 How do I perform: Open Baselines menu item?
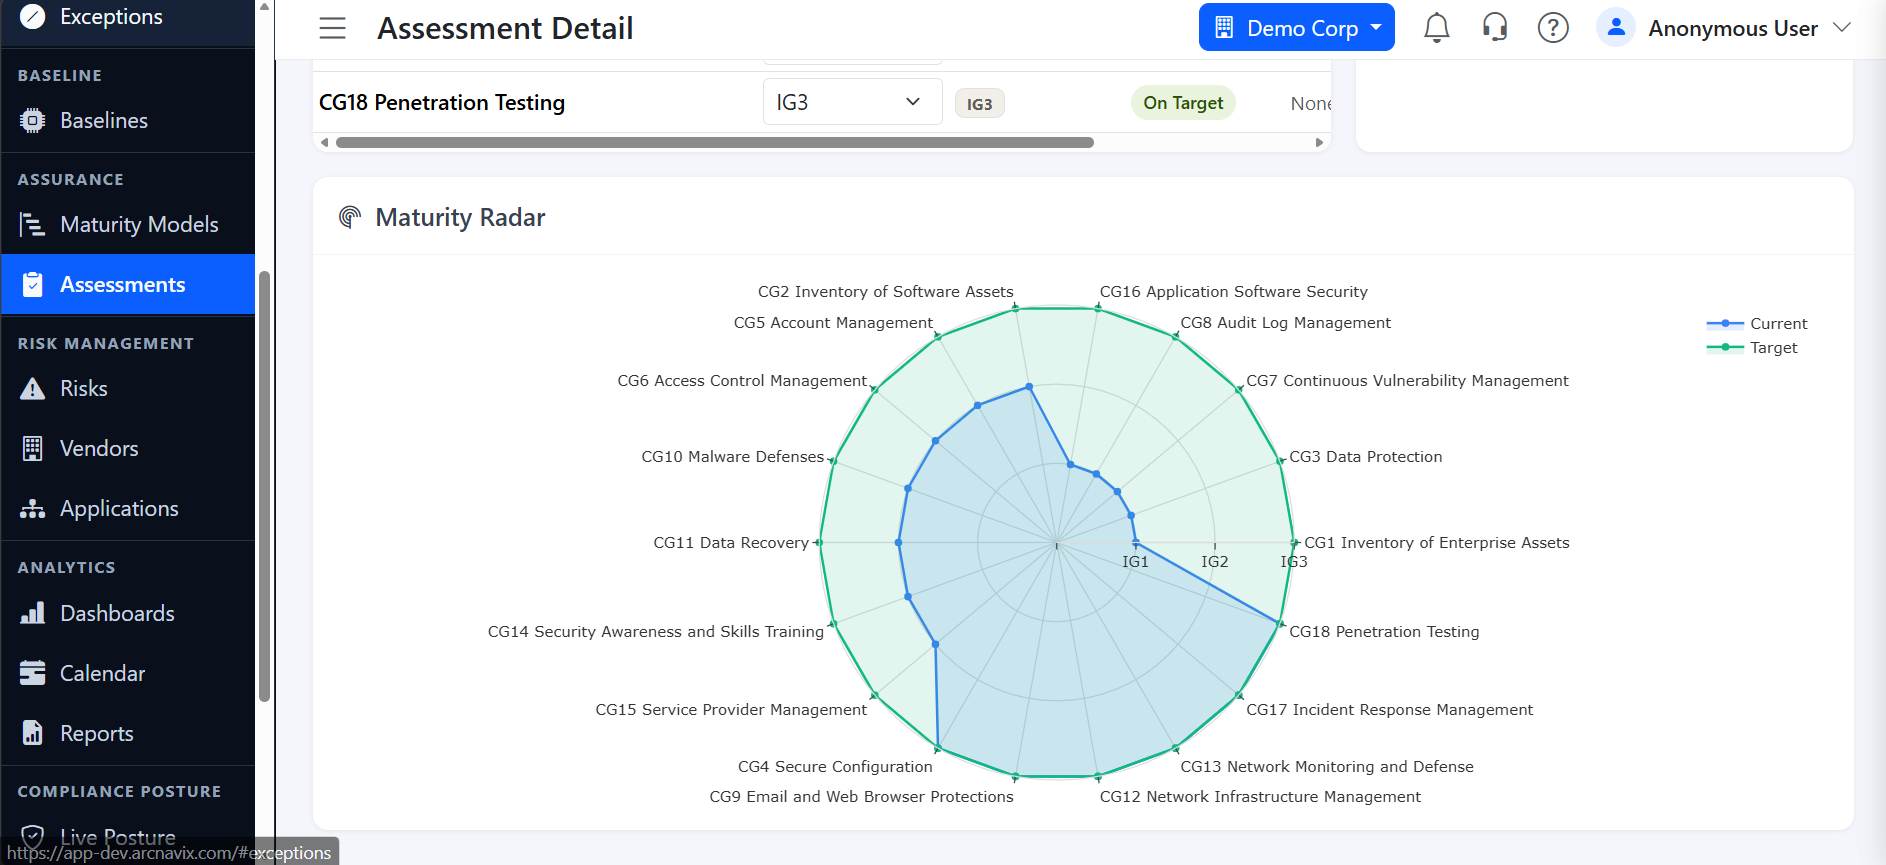click(127, 121)
